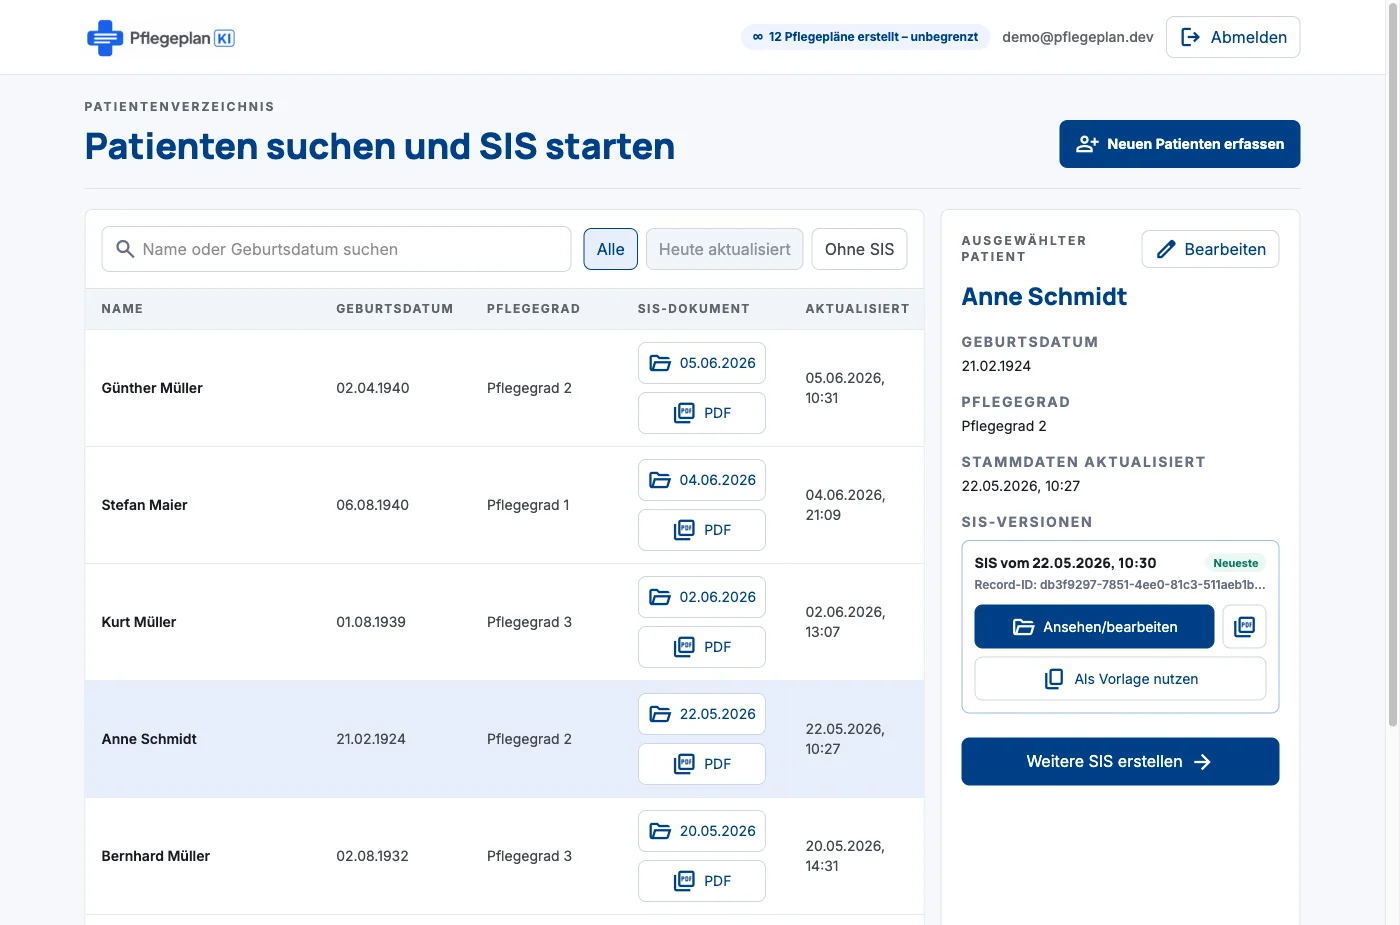Click Pflegegrad 1 in Stefan Maier's row
This screenshot has height=925, width=1400.
pyautogui.click(x=528, y=505)
